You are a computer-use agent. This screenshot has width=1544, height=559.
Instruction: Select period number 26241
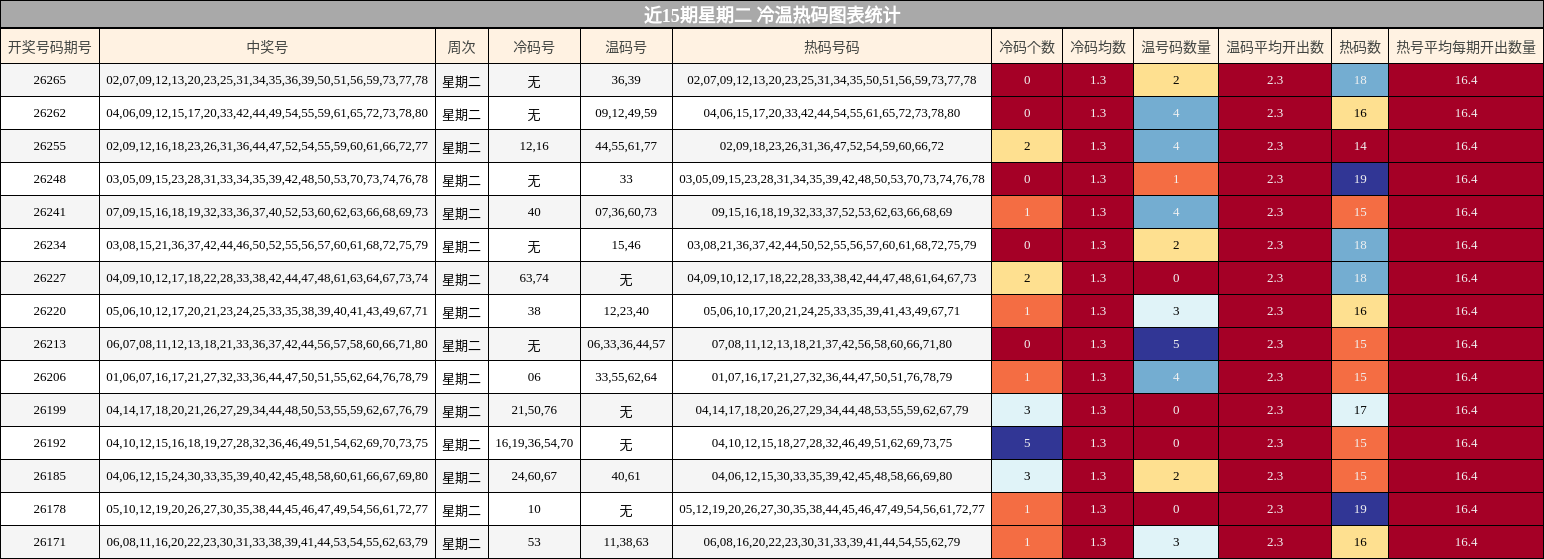(x=50, y=212)
